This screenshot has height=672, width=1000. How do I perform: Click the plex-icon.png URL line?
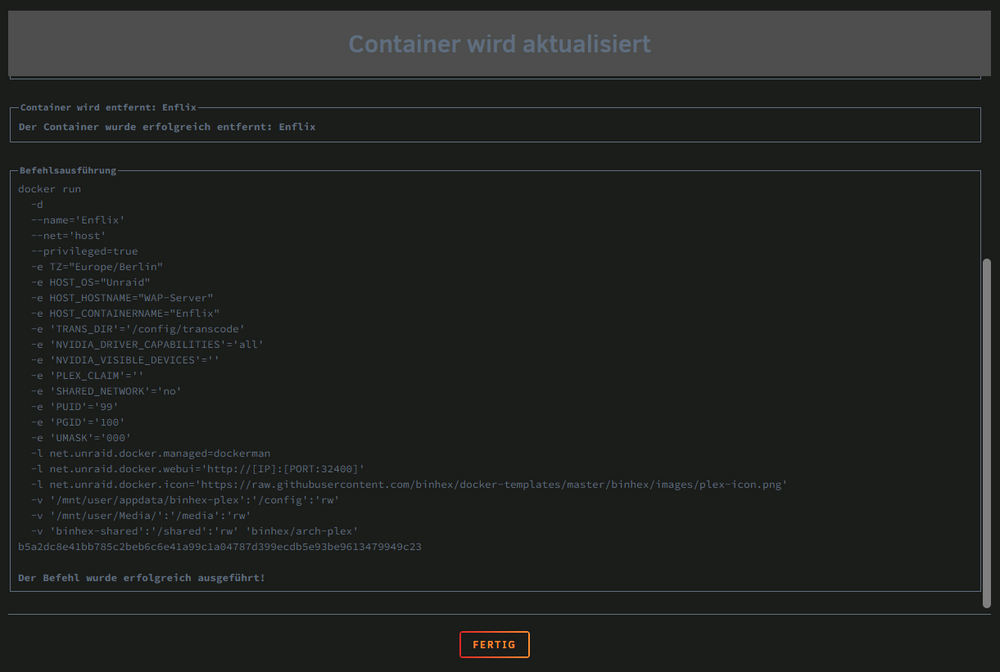[x=409, y=485]
